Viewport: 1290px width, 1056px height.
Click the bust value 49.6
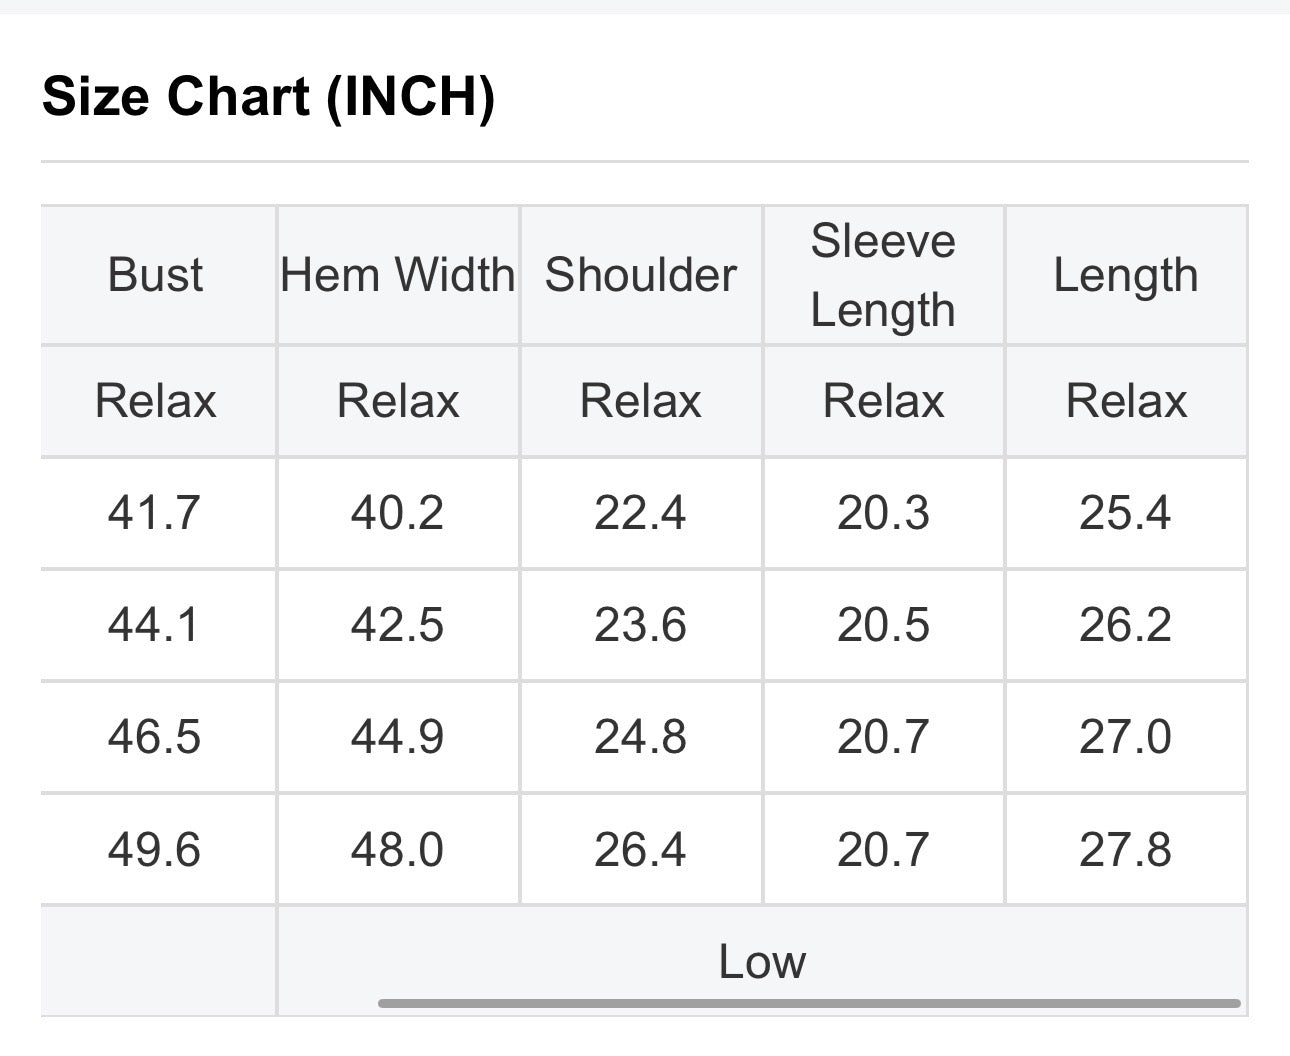pos(155,850)
